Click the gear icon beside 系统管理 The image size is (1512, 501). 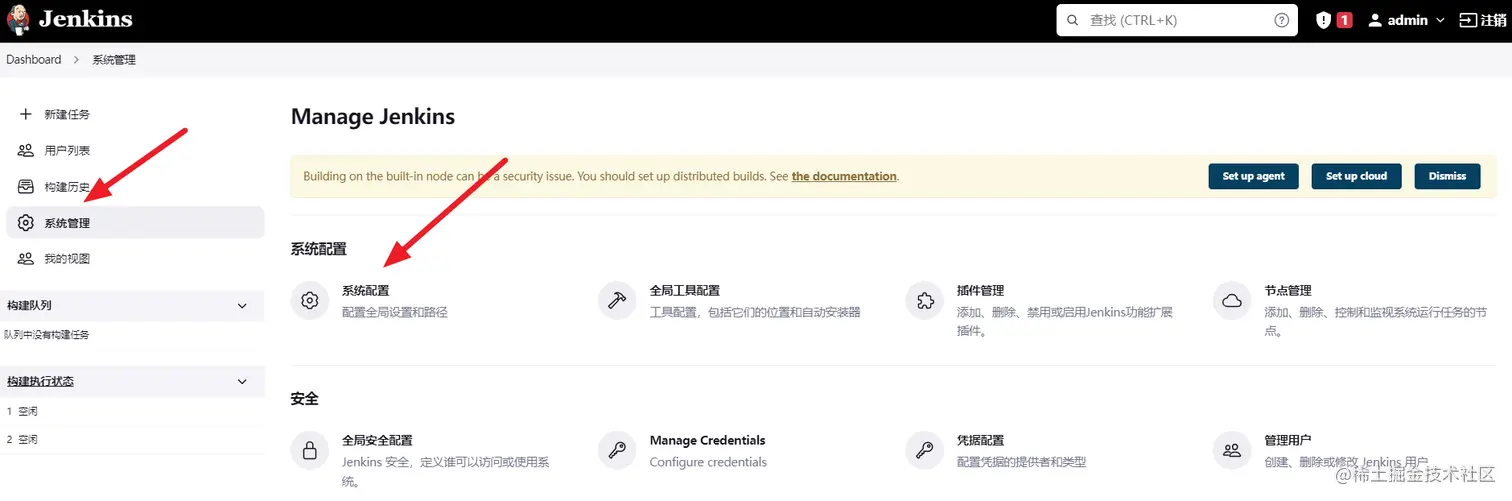point(26,222)
